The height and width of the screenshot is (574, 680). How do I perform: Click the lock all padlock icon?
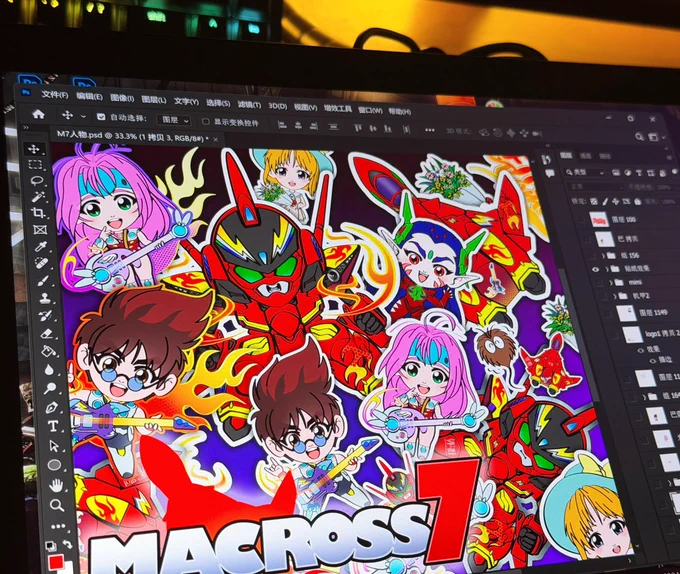pyautogui.click(x=638, y=202)
